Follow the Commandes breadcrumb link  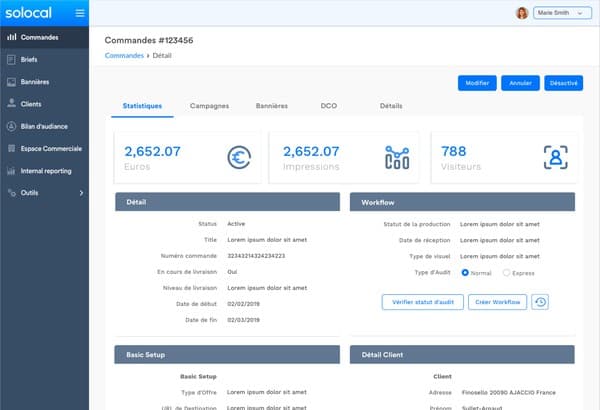[124, 56]
